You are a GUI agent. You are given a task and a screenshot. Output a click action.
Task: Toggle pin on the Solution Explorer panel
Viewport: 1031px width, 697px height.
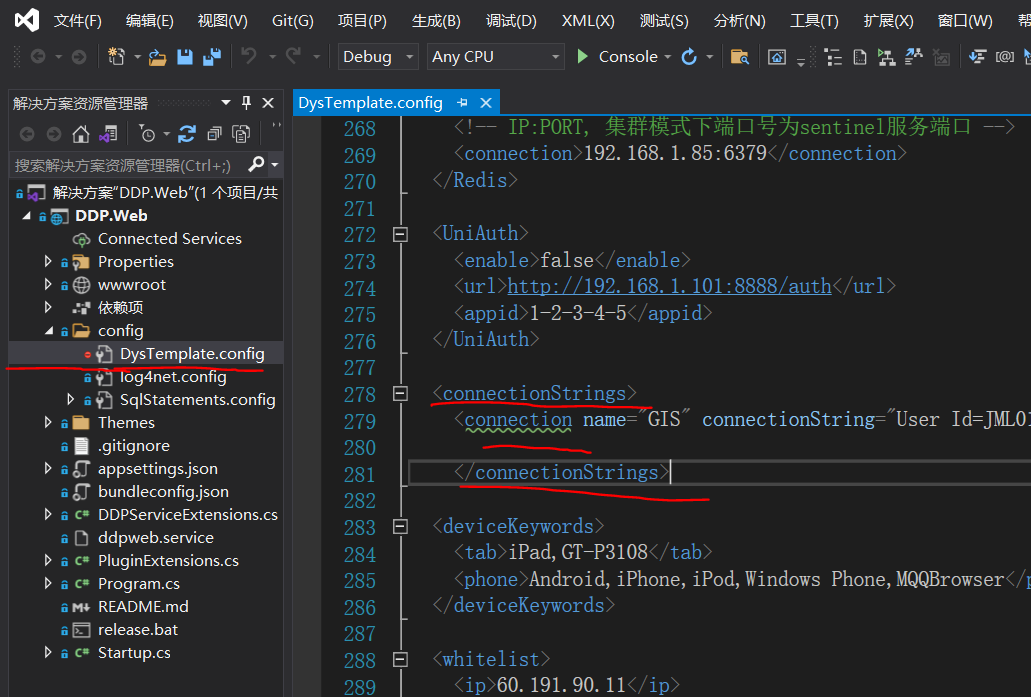pyautogui.click(x=247, y=103)
